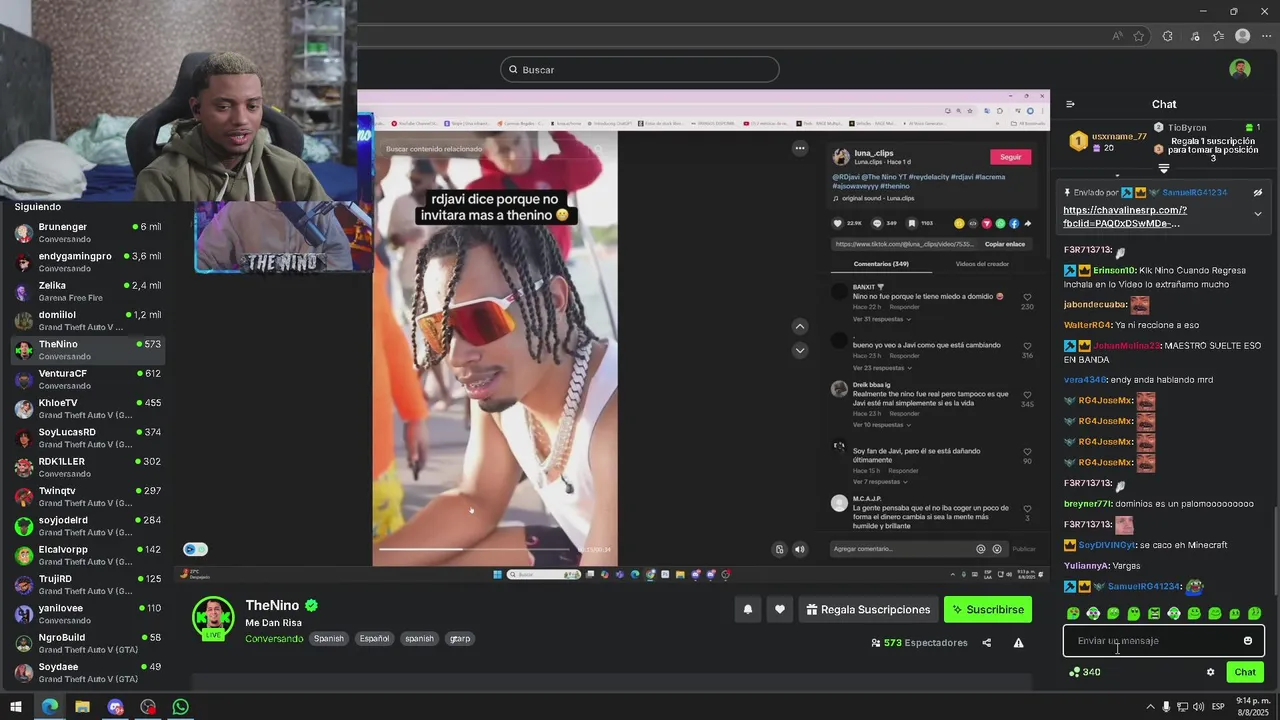
Task: Insert the angry square green emote
Action: (1154, 613)
